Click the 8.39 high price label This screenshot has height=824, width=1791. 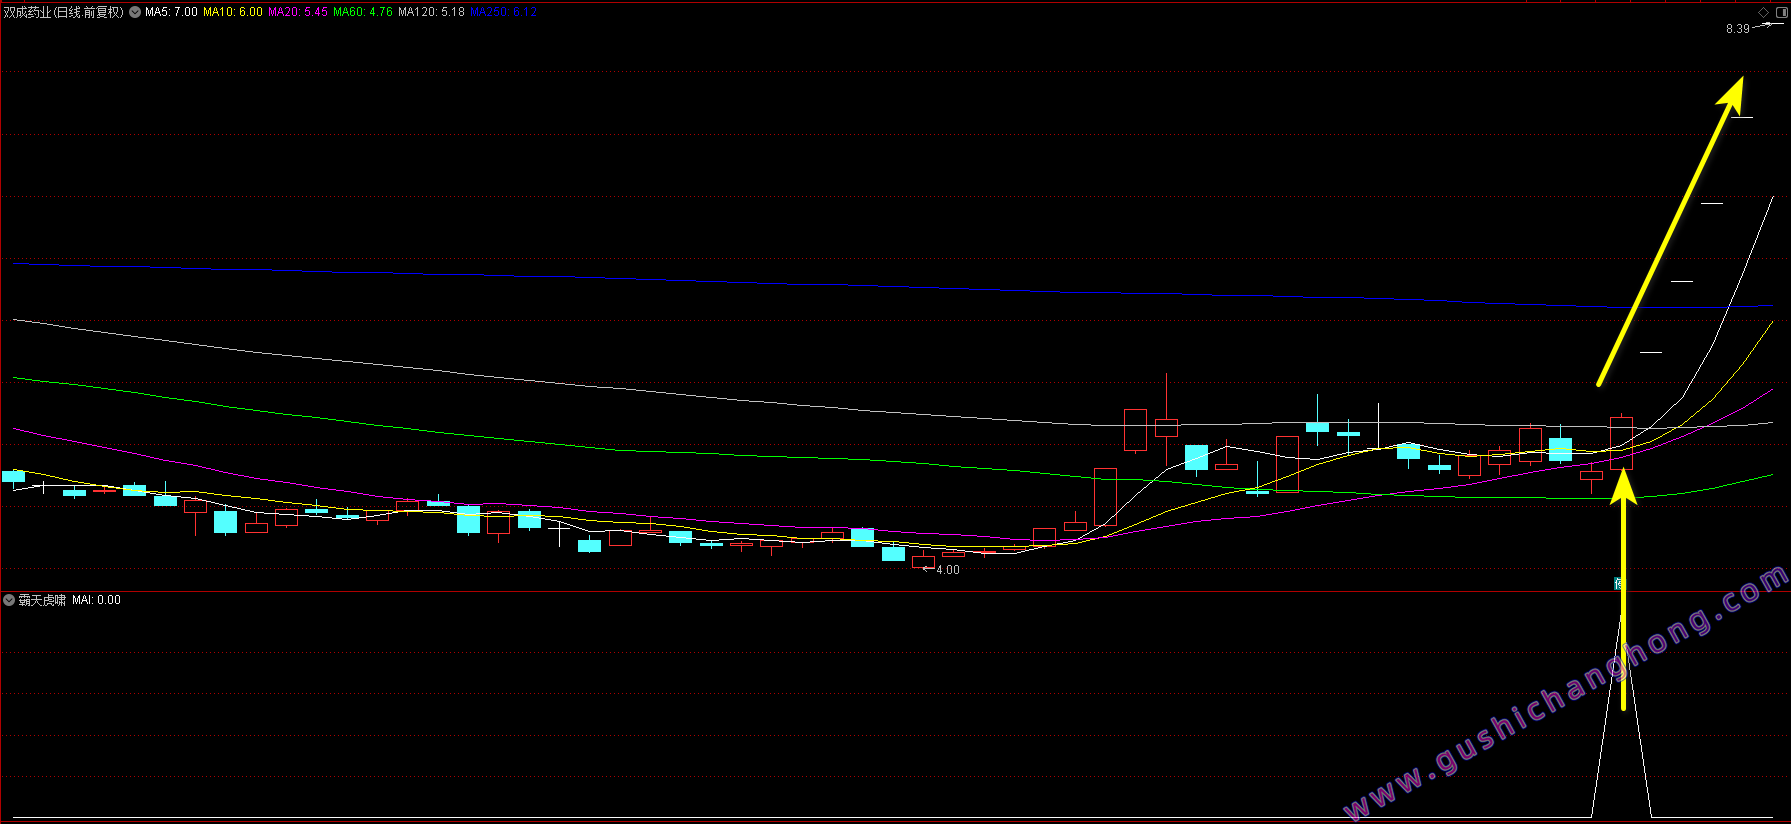[1738, 29]
